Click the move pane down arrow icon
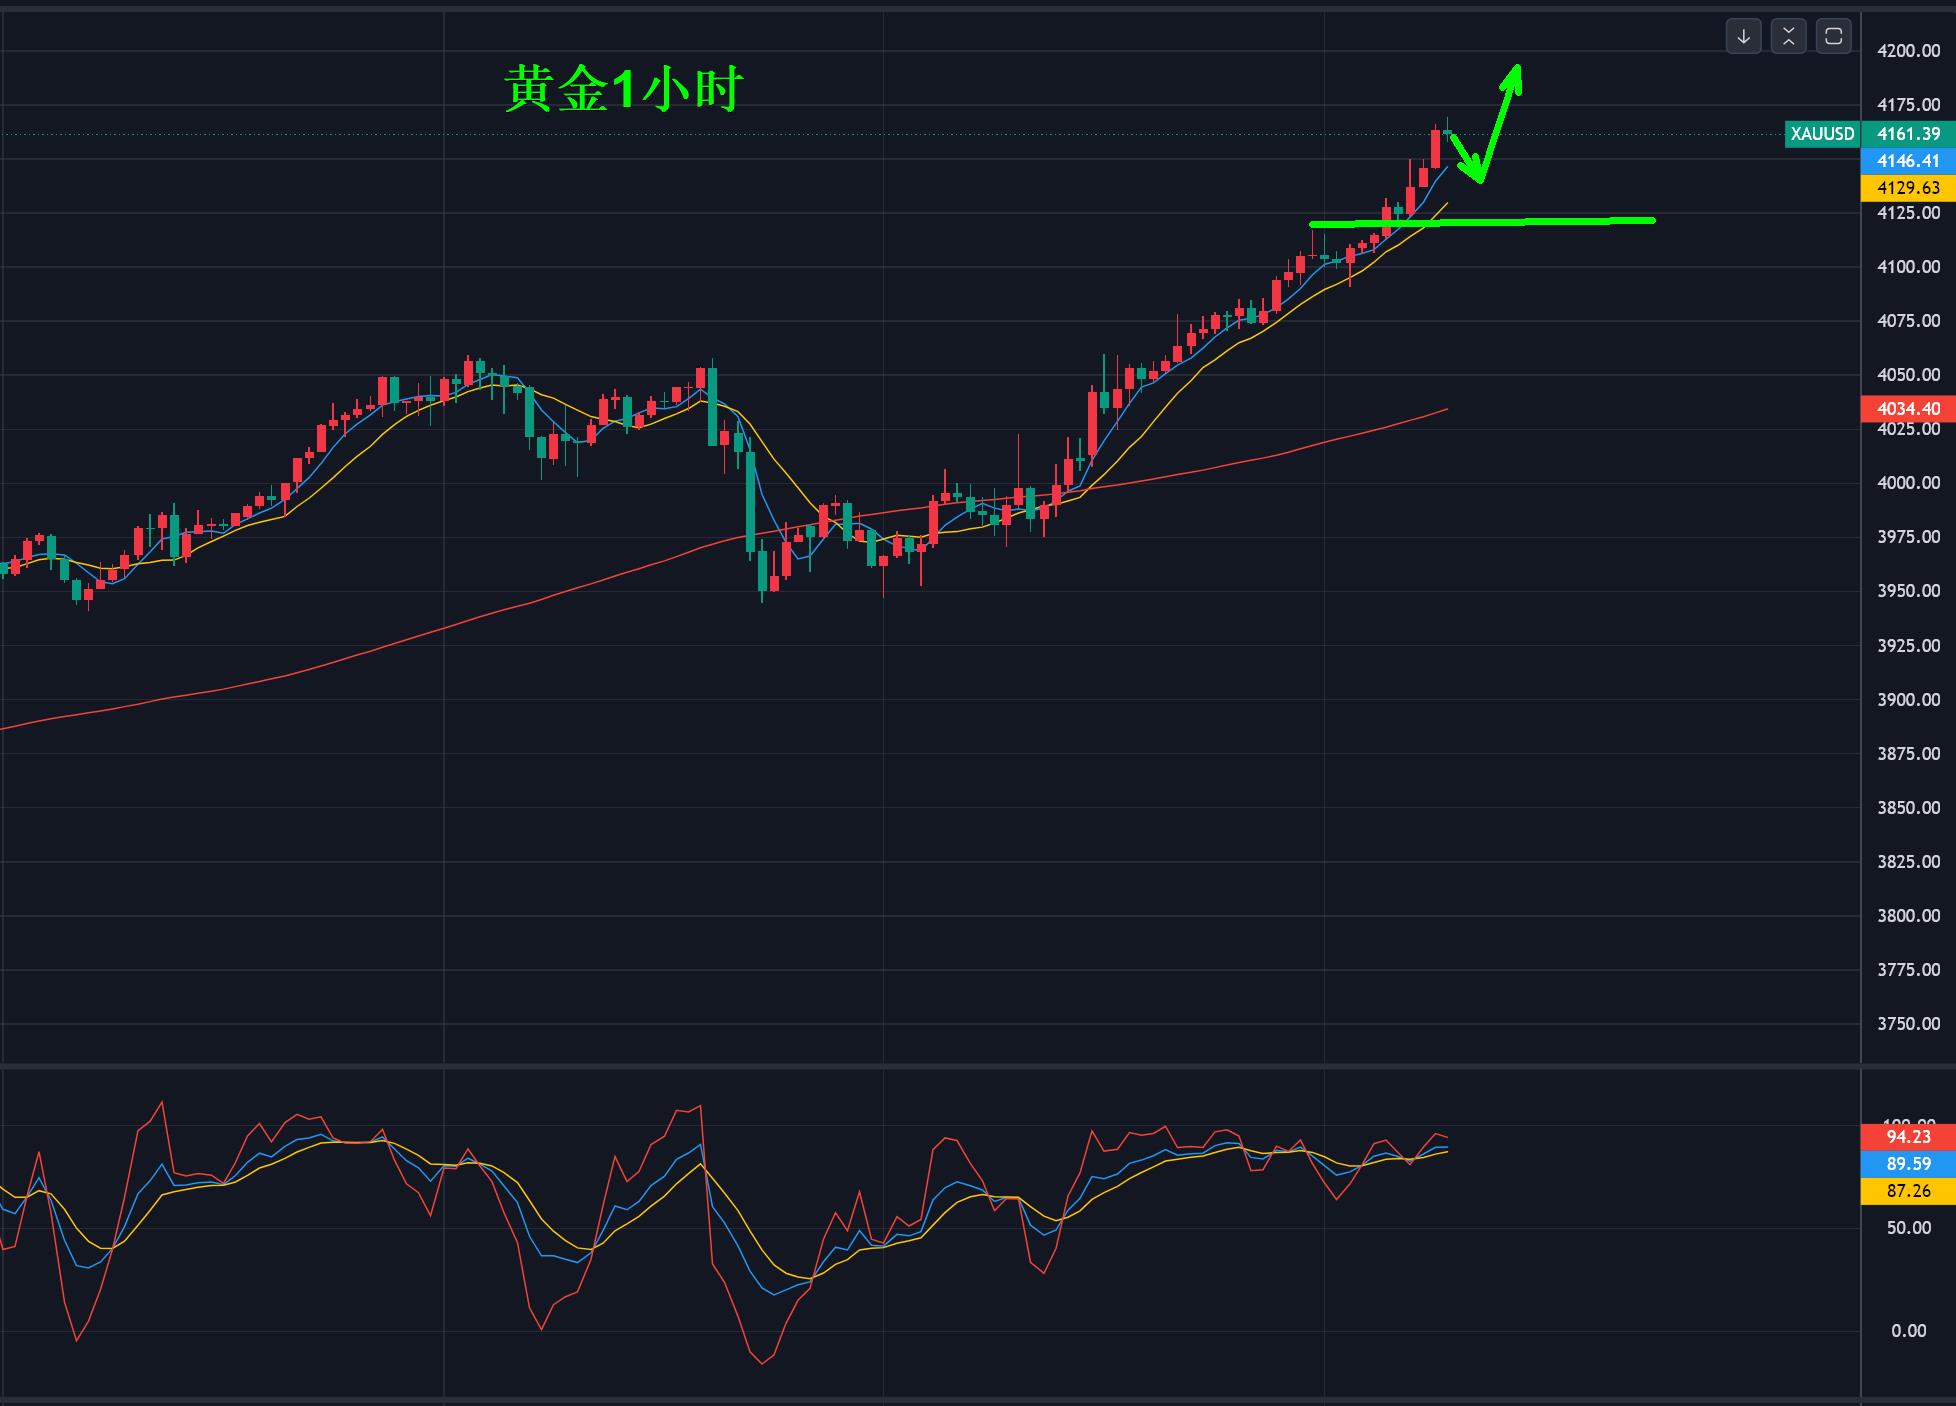 coord(1743,37)
